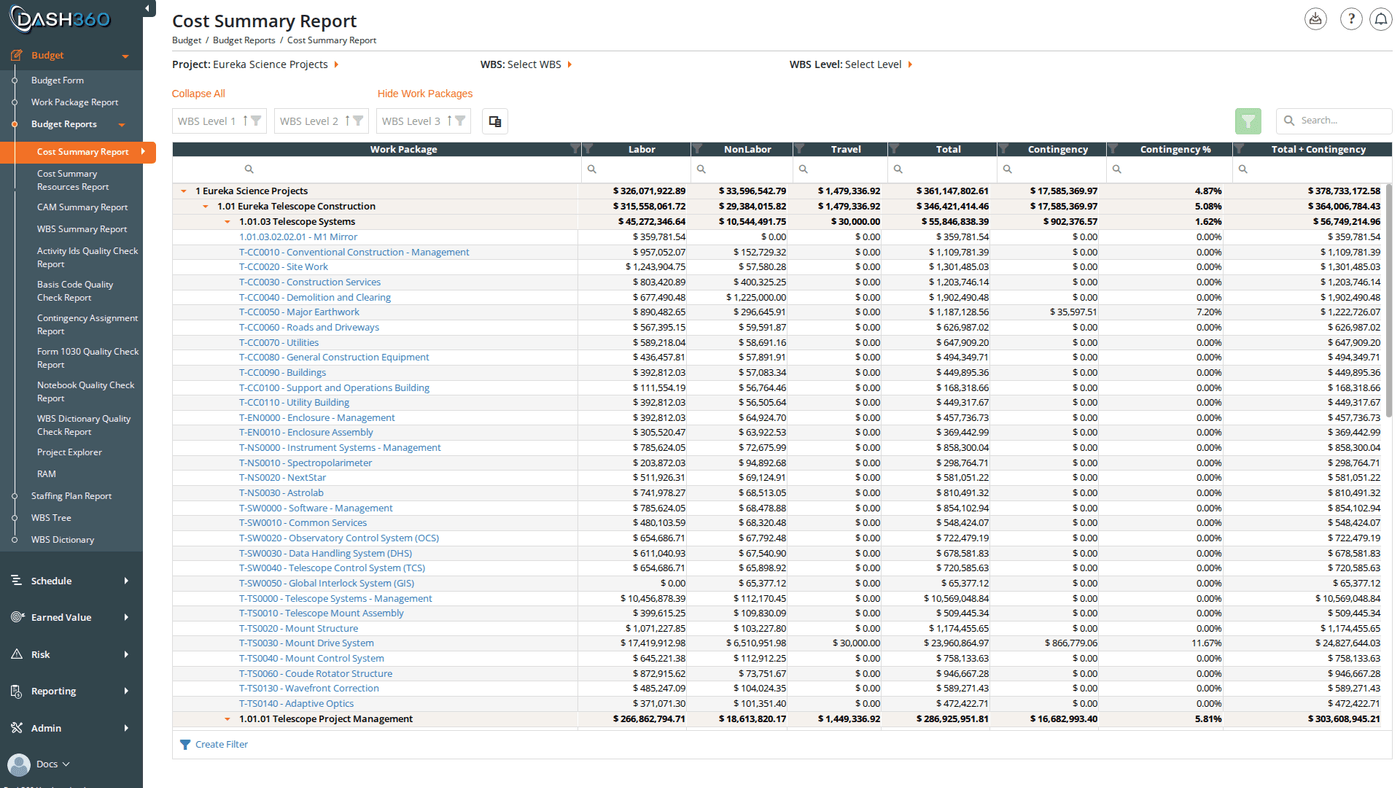This screenshot has height=788, width=1400.
Task: Collapse the 1.01 Eureka Telescope Construction row
Action: click(x=205, y=206)
